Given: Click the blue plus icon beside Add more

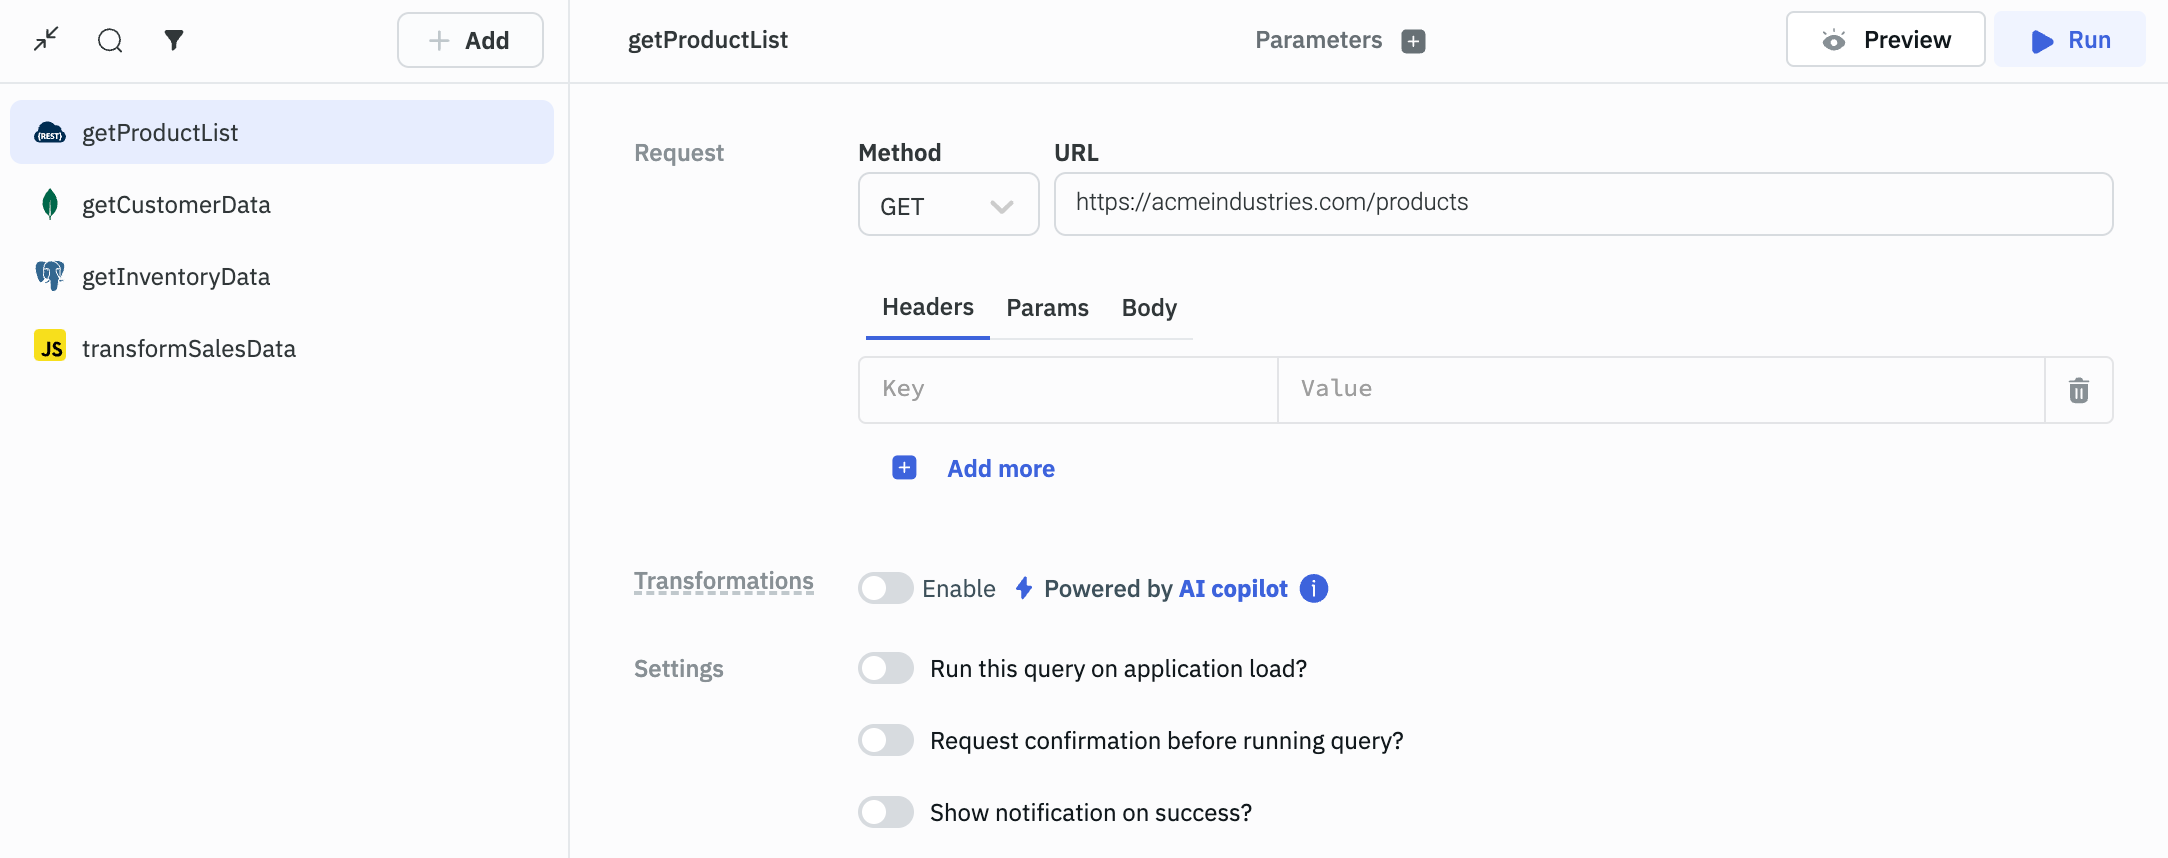Looking at the screenshot, I should coord(904,468).
